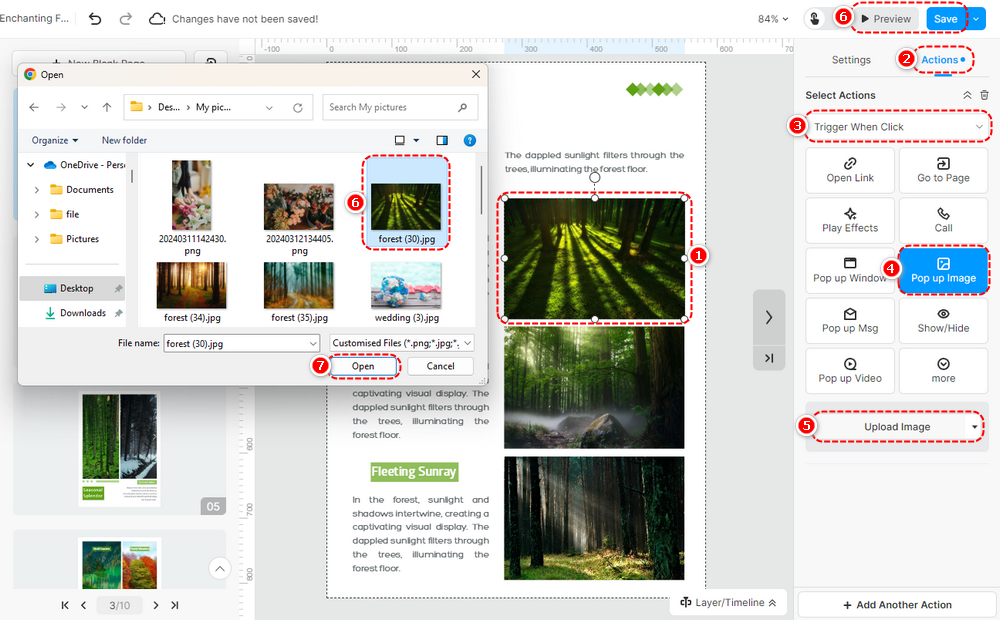Open the 84% zoom dropdown
Viewport: 1000px width, 620px height.
coord(773,19)
